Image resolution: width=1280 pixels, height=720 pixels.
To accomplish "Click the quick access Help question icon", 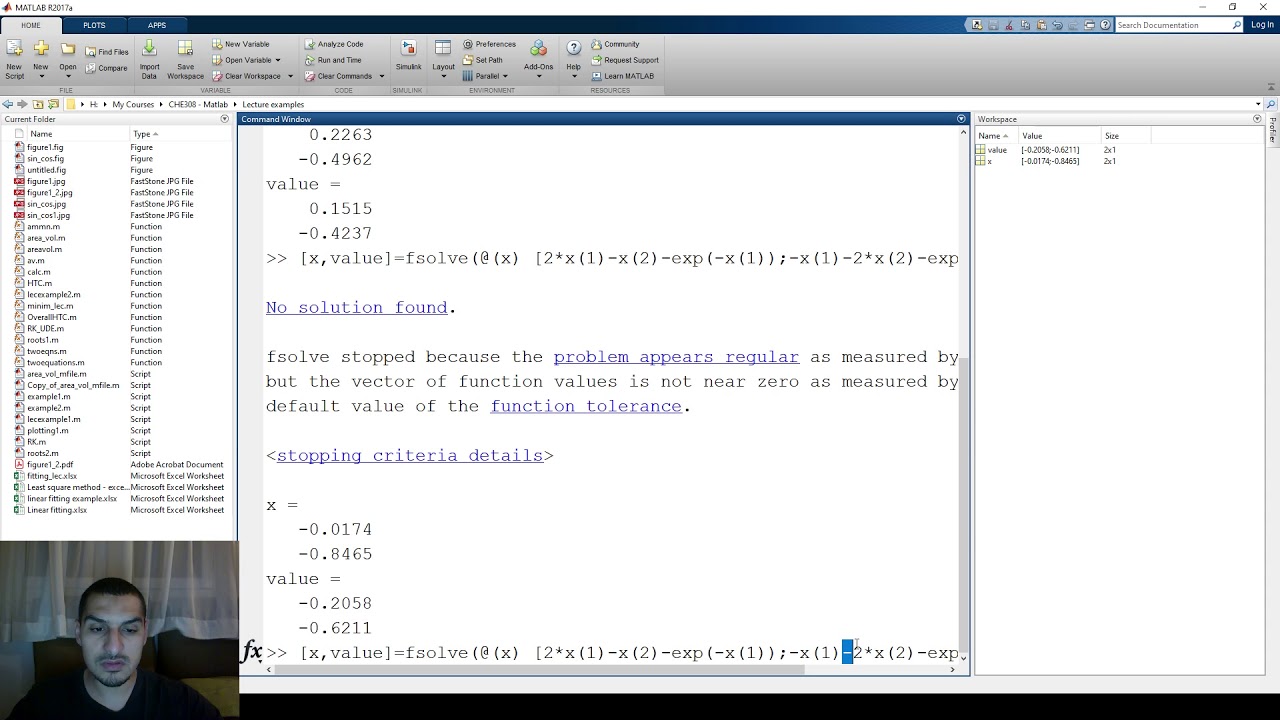I will 1105,25.
